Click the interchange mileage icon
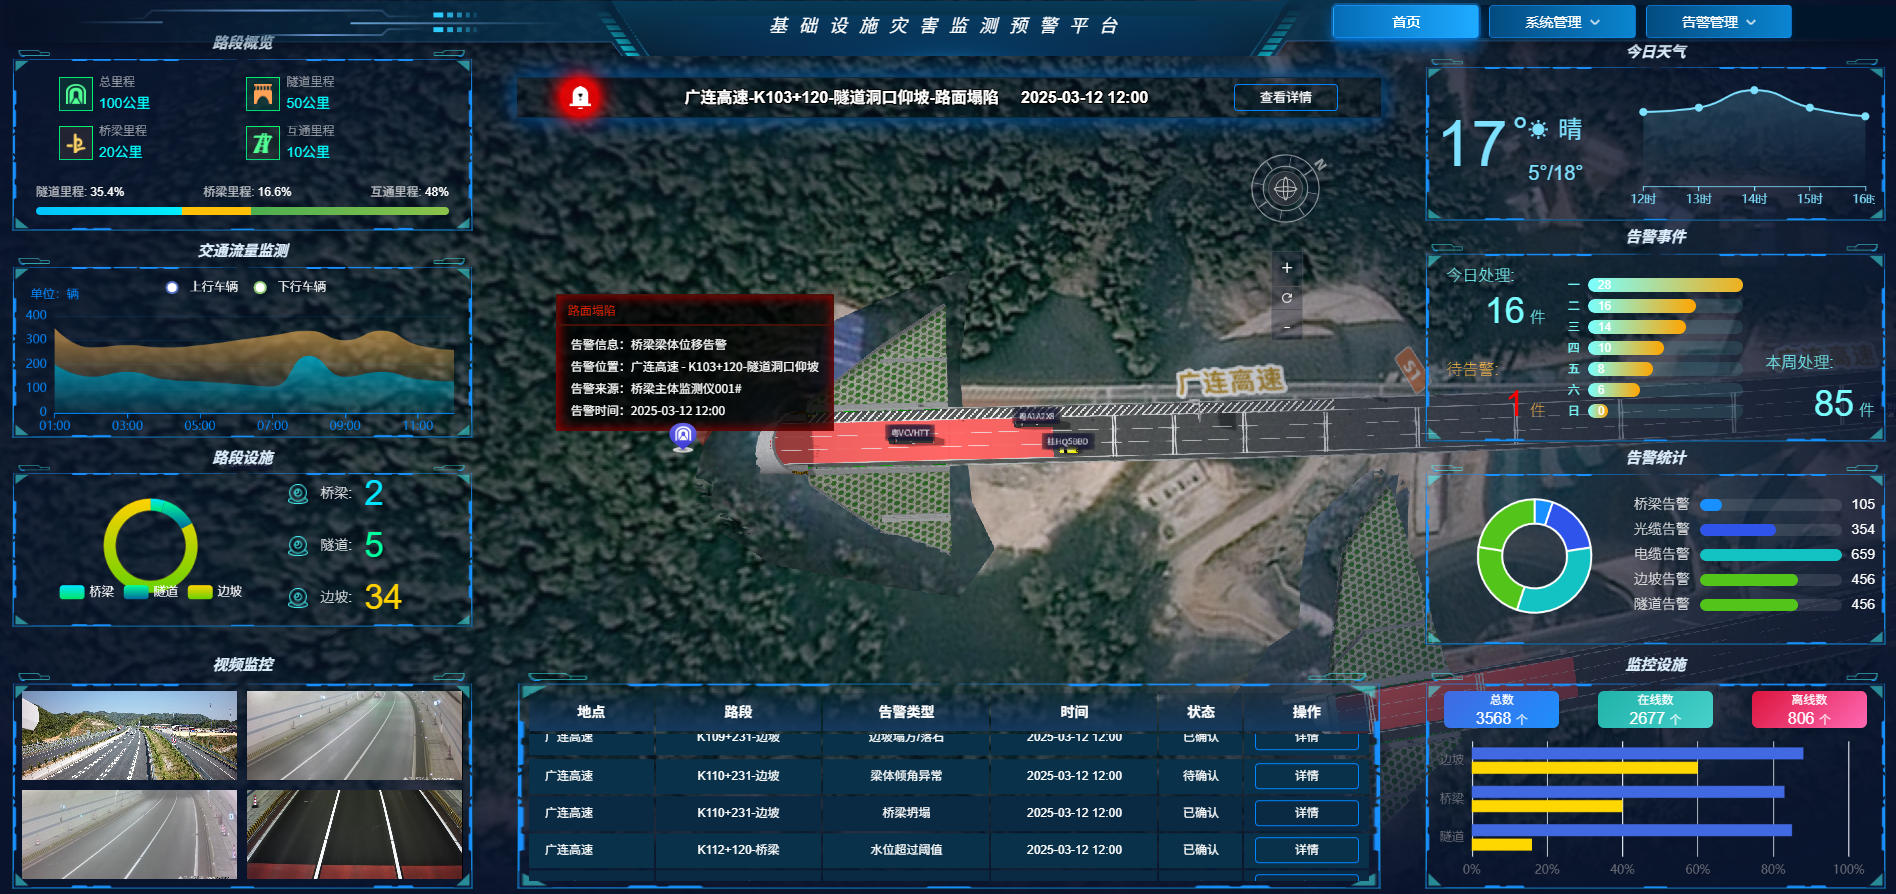This screenshot has height=894, width=1896. pyautogui.click(x=263, y=143)
